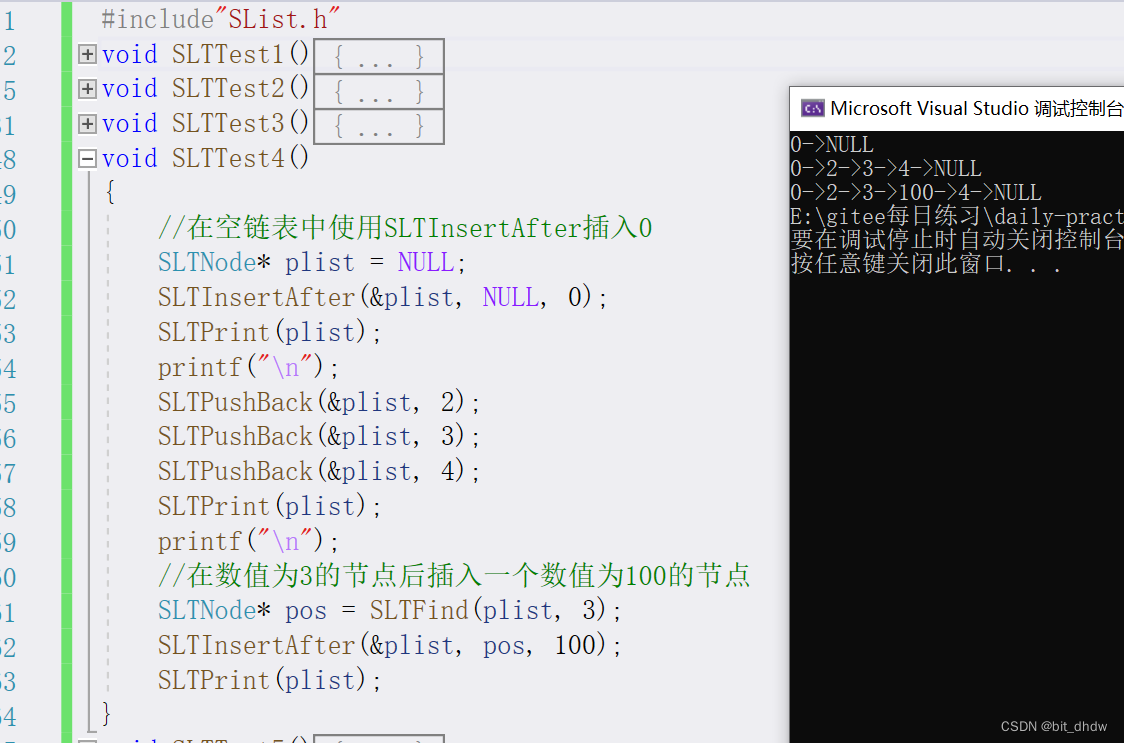The height and width of the screenshot is (743, 1124).
Task: Click the console output "0->NULL"
Action: [x=832, y=145]
